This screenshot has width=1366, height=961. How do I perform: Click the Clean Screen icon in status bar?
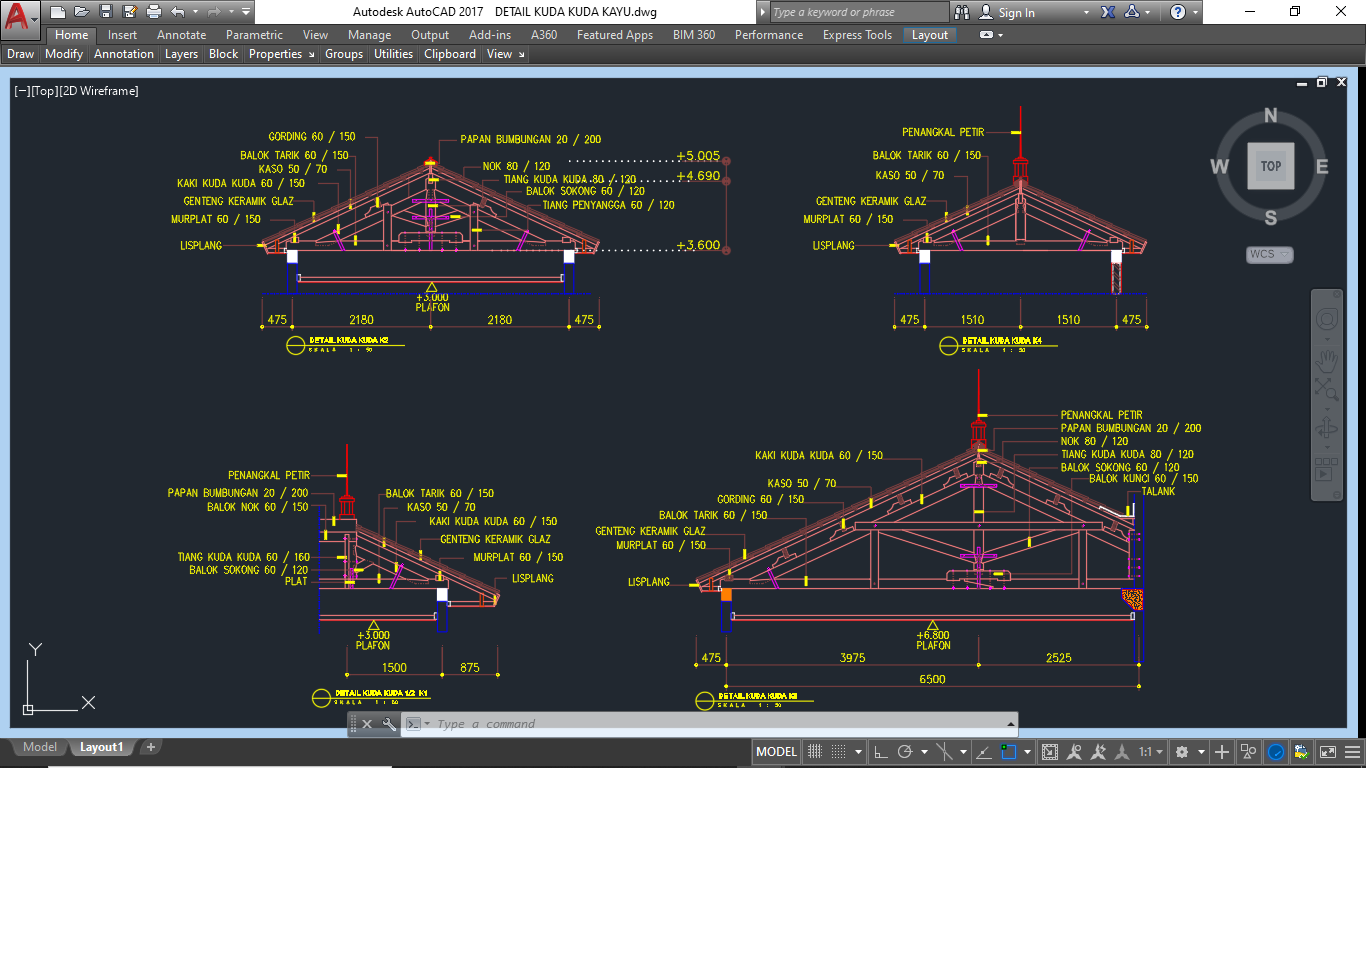1327,752
